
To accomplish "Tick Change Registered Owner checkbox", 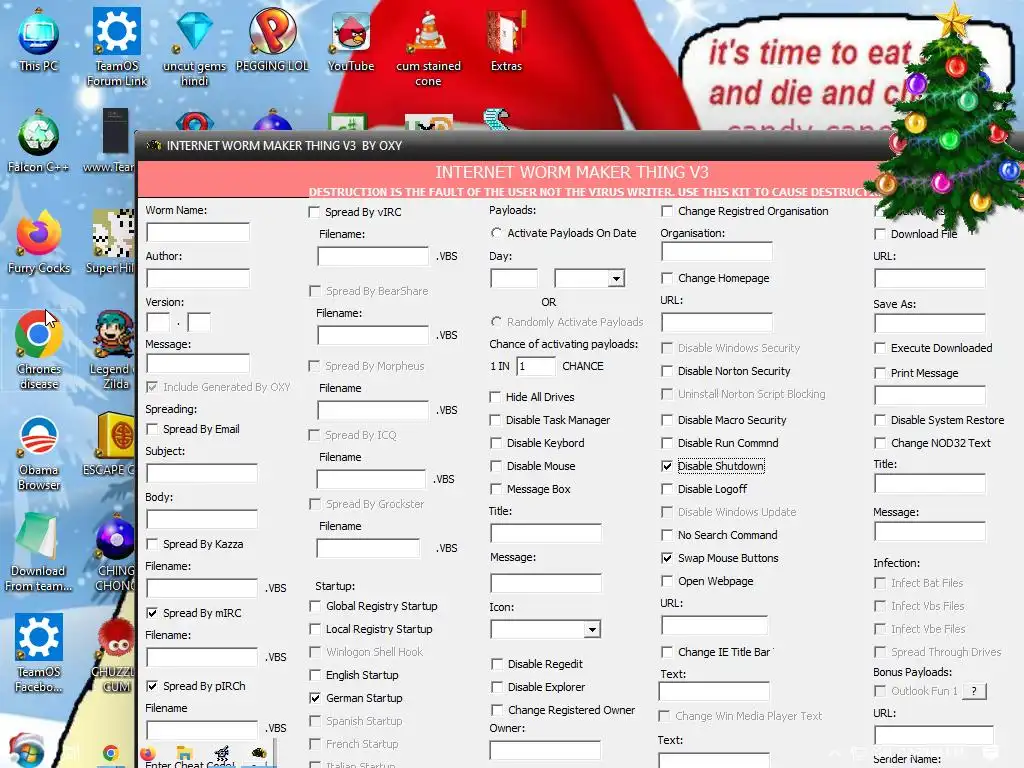I will click(497, 710).
